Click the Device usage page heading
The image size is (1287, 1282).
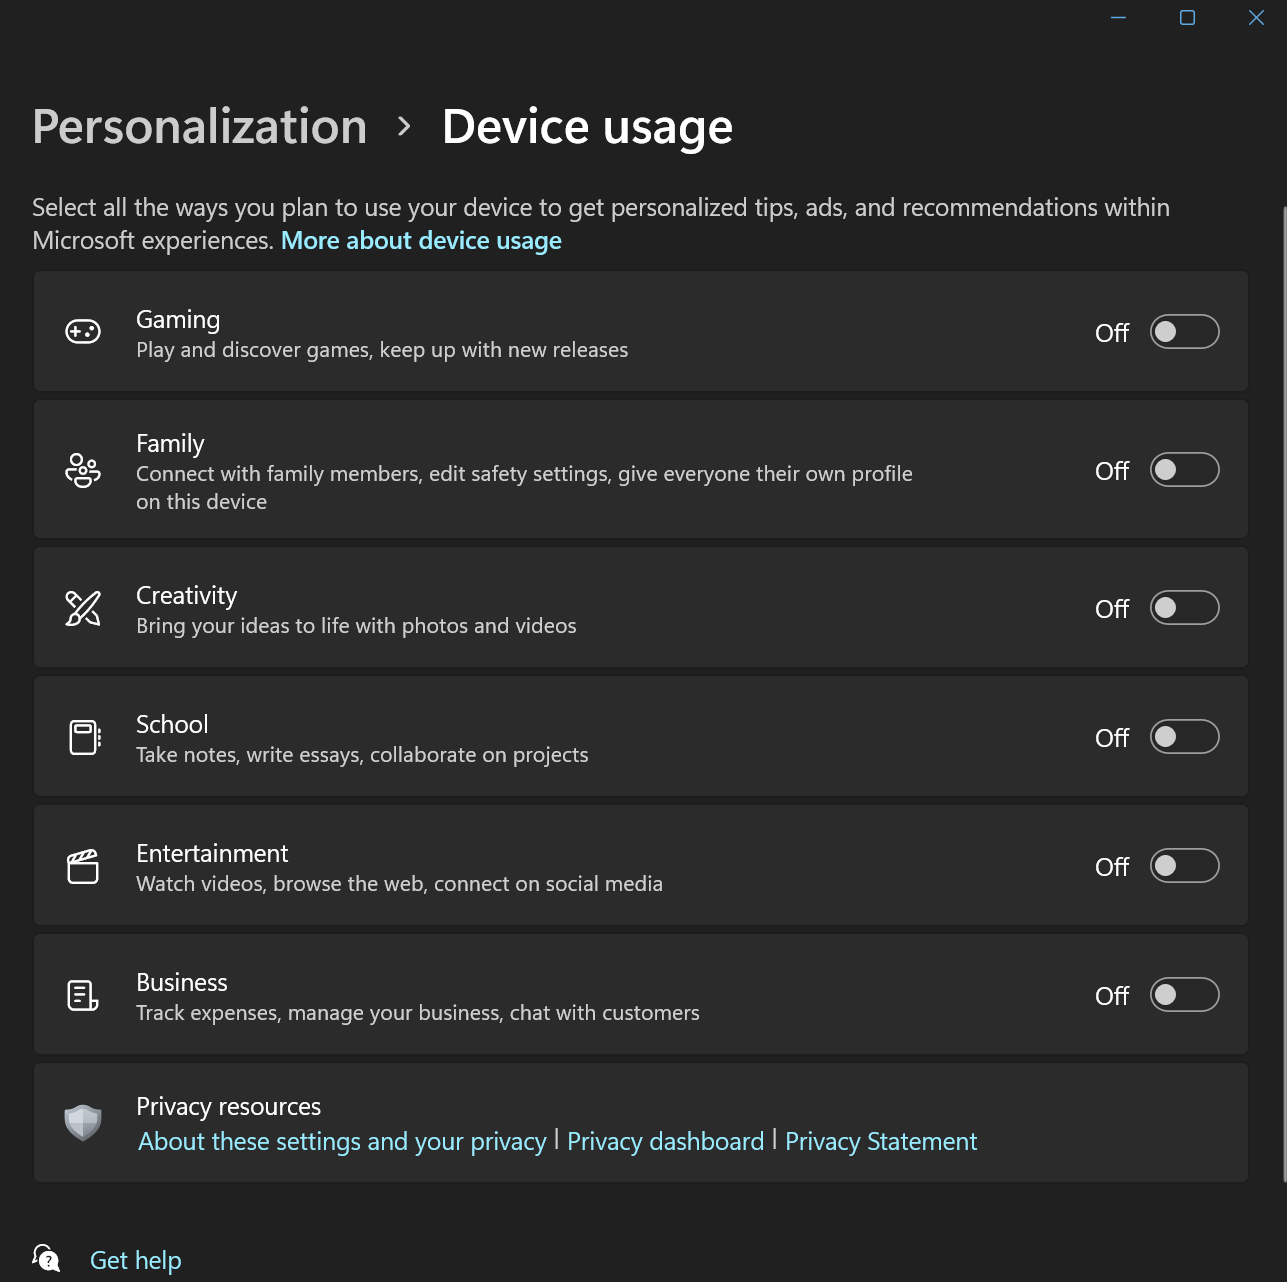pos(588,127)
